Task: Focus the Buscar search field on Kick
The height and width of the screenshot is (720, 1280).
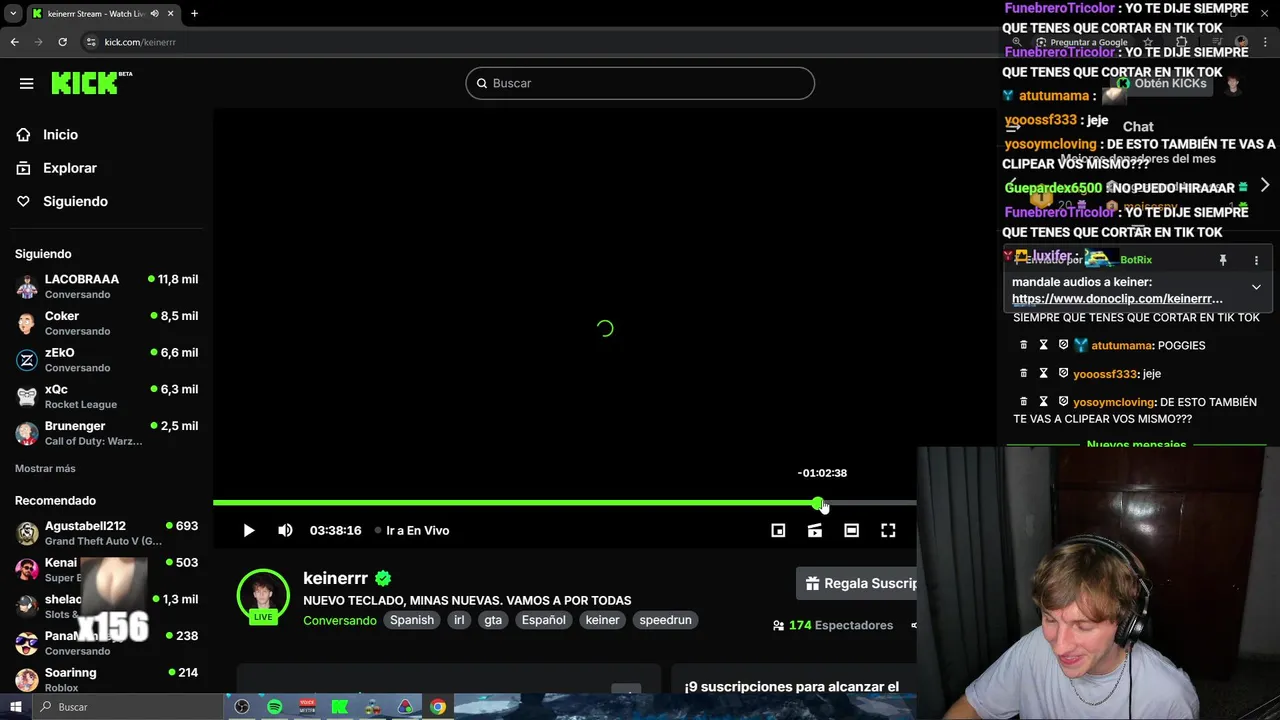Action: tap(640, 83)
